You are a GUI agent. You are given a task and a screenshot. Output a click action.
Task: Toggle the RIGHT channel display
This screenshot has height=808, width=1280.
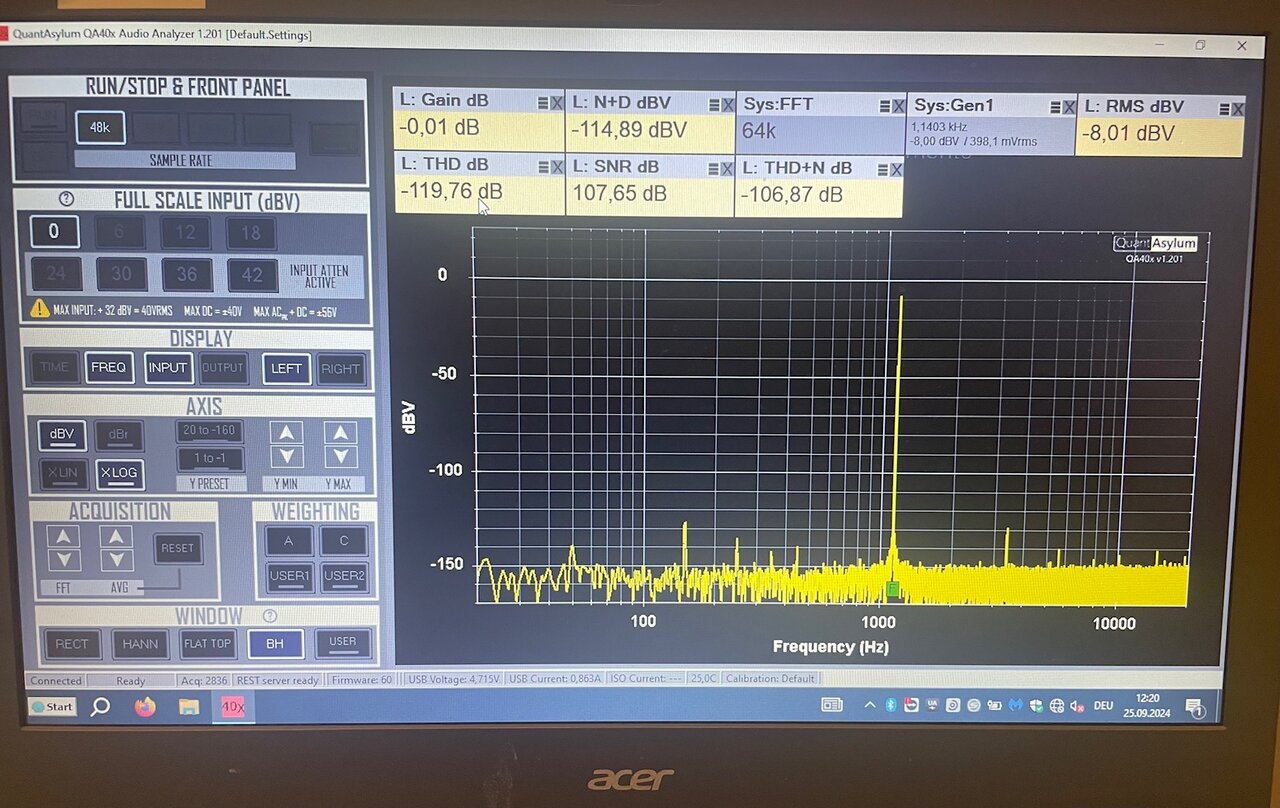tap(341, 369)
